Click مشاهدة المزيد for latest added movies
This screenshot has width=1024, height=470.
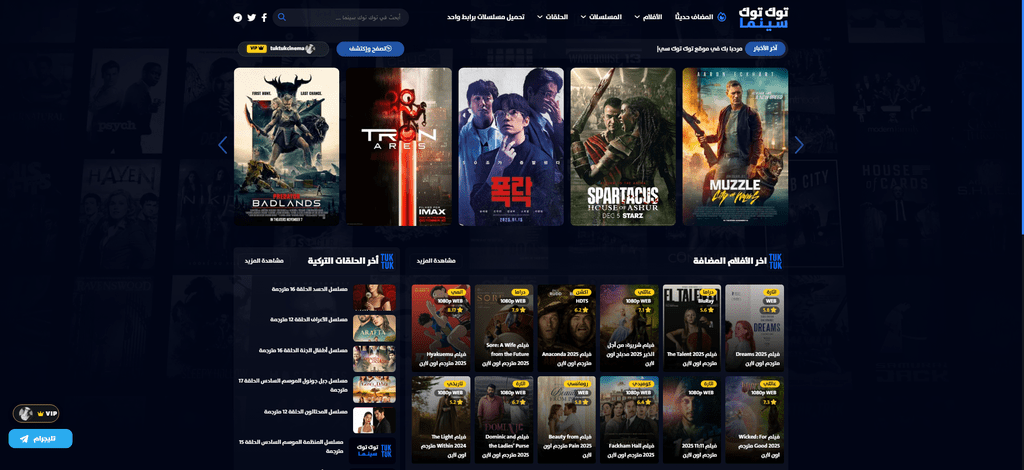click(x=436, y=261)
